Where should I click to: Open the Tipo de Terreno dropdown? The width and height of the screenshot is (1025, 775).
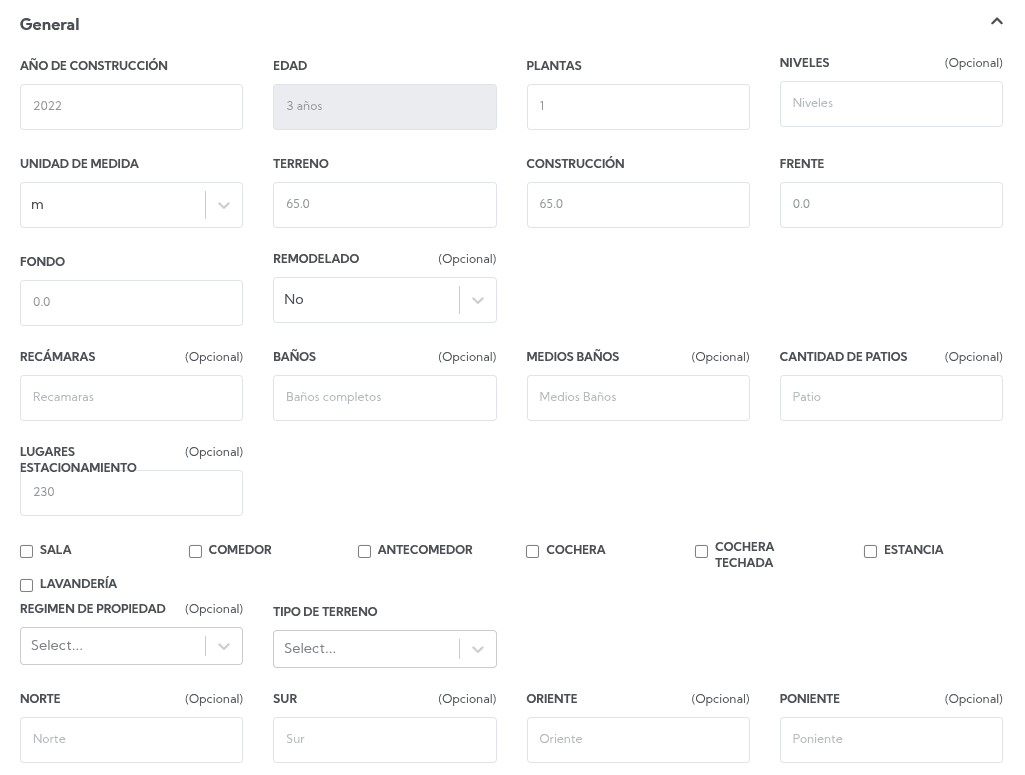384,649
